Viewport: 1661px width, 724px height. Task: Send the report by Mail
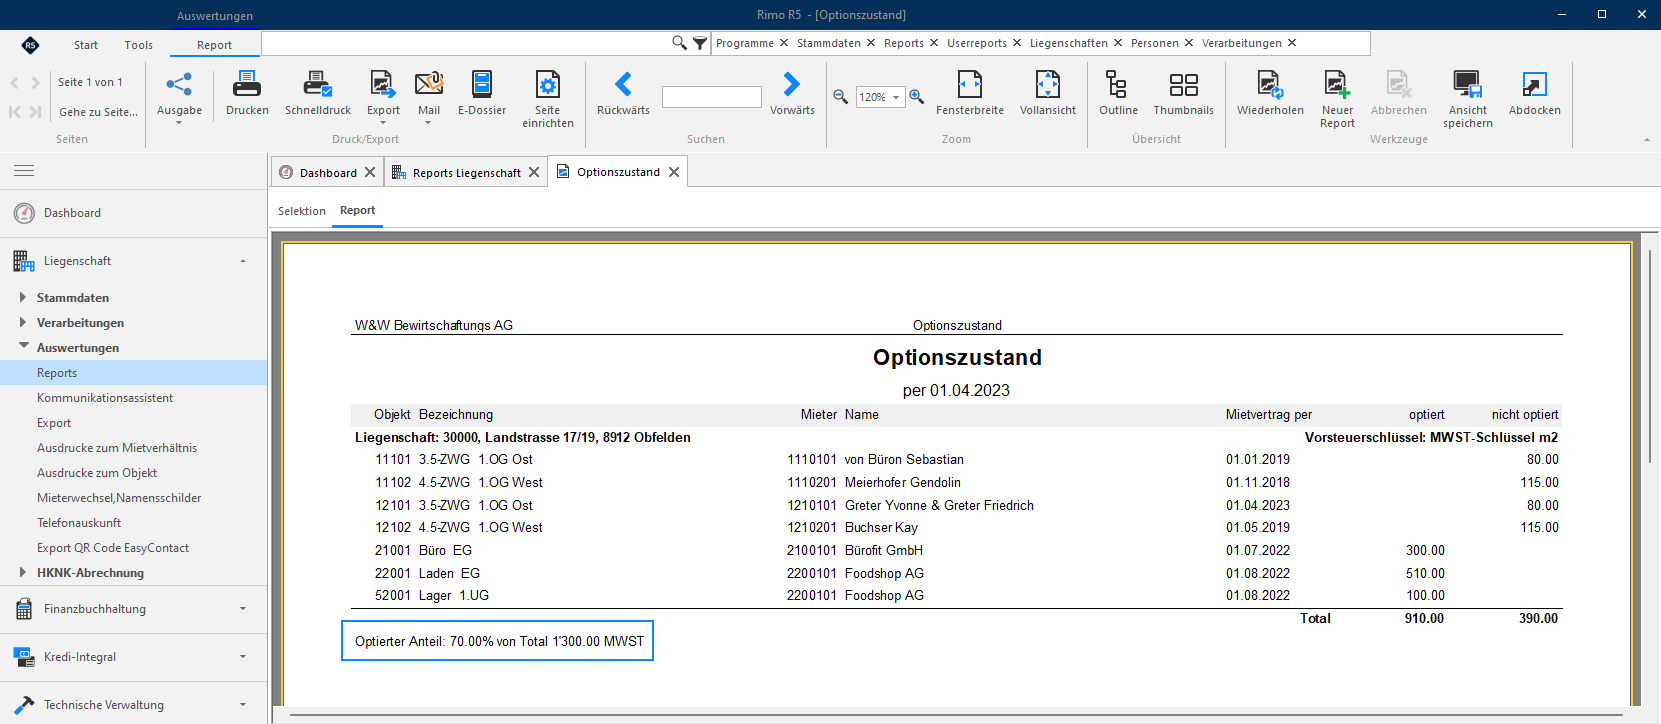(429, 97)
